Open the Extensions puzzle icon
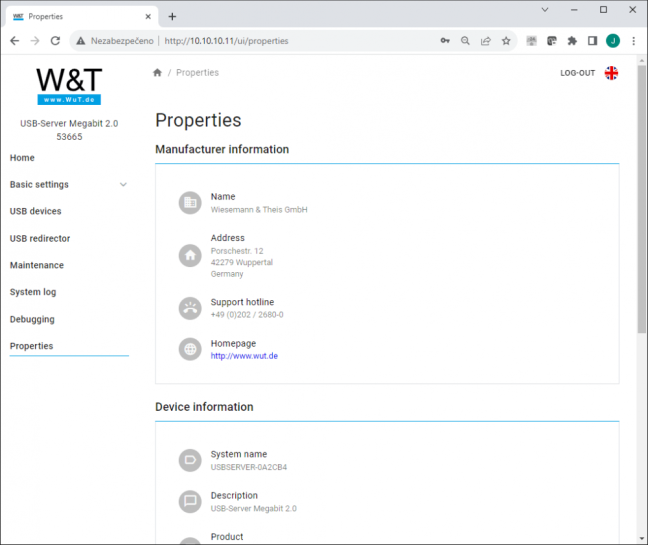The image size is (648, 545). point(572,40)
